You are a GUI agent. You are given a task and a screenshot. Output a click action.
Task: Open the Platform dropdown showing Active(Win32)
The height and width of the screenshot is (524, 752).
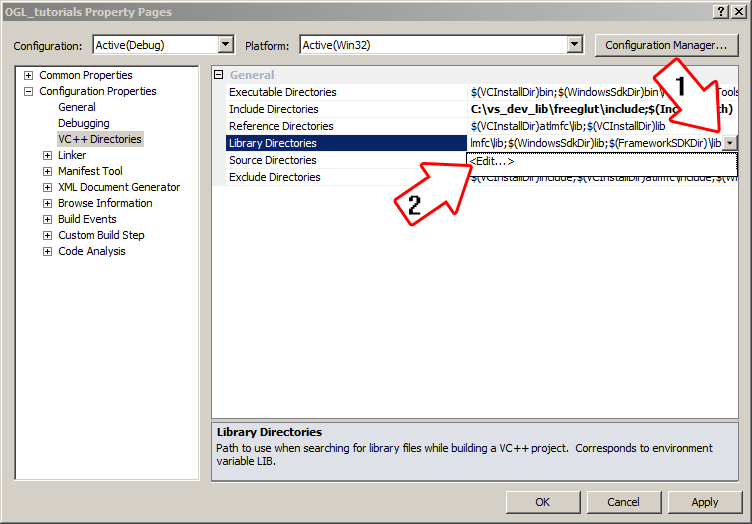pyautogui.click(x=441, y=45)
